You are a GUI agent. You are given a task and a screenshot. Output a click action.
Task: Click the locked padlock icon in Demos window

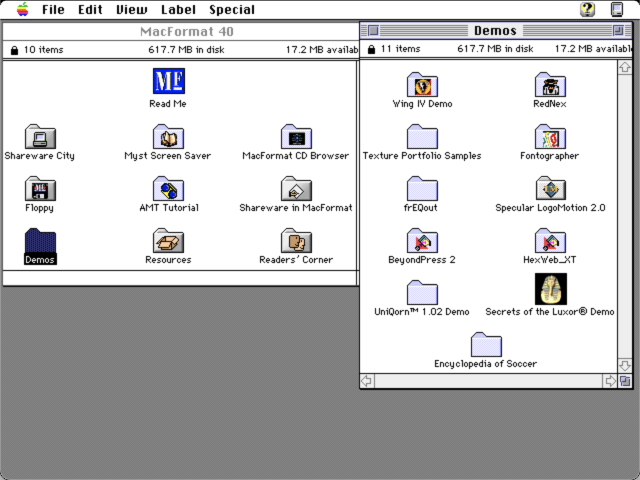(371, 49)
